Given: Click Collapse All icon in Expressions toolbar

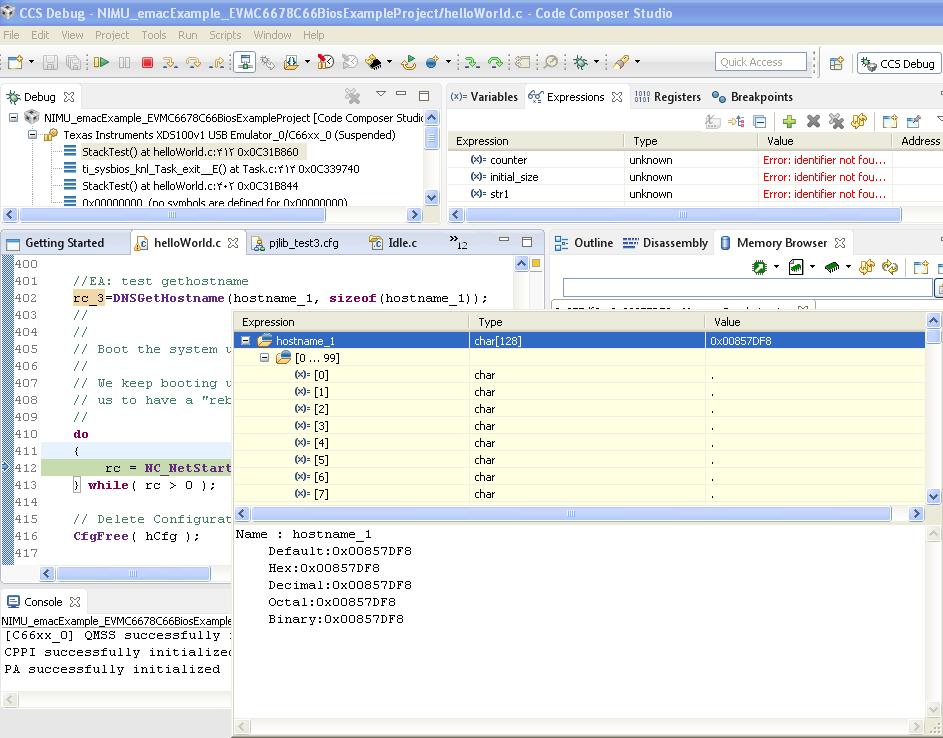Looking at the screenshot, I should pyautogui.click(x=760, y=121).
